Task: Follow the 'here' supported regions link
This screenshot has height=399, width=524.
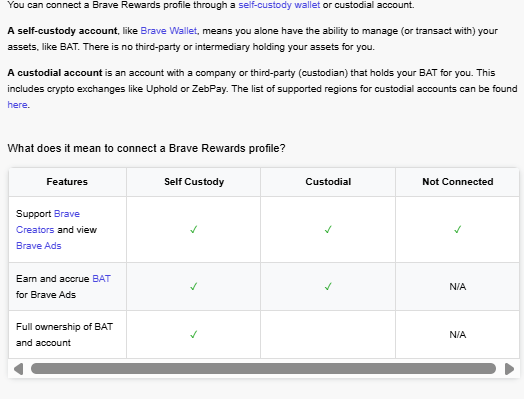Action: [17, 105]
